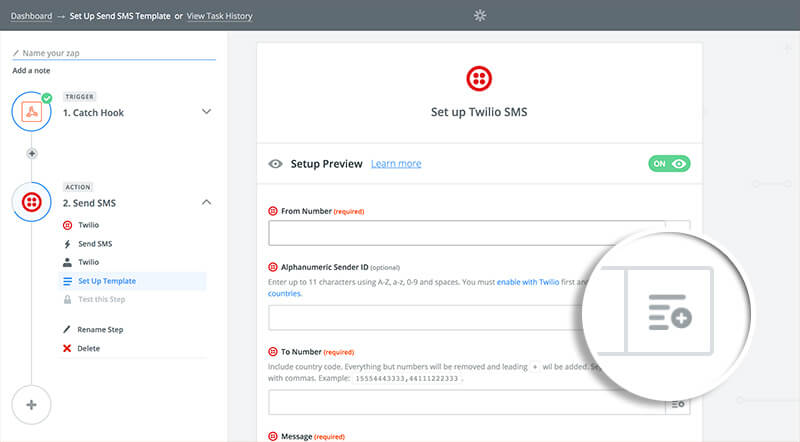The image size is (800, 442).
Task: Open the Twilio app substep
Action: [88, 225]
